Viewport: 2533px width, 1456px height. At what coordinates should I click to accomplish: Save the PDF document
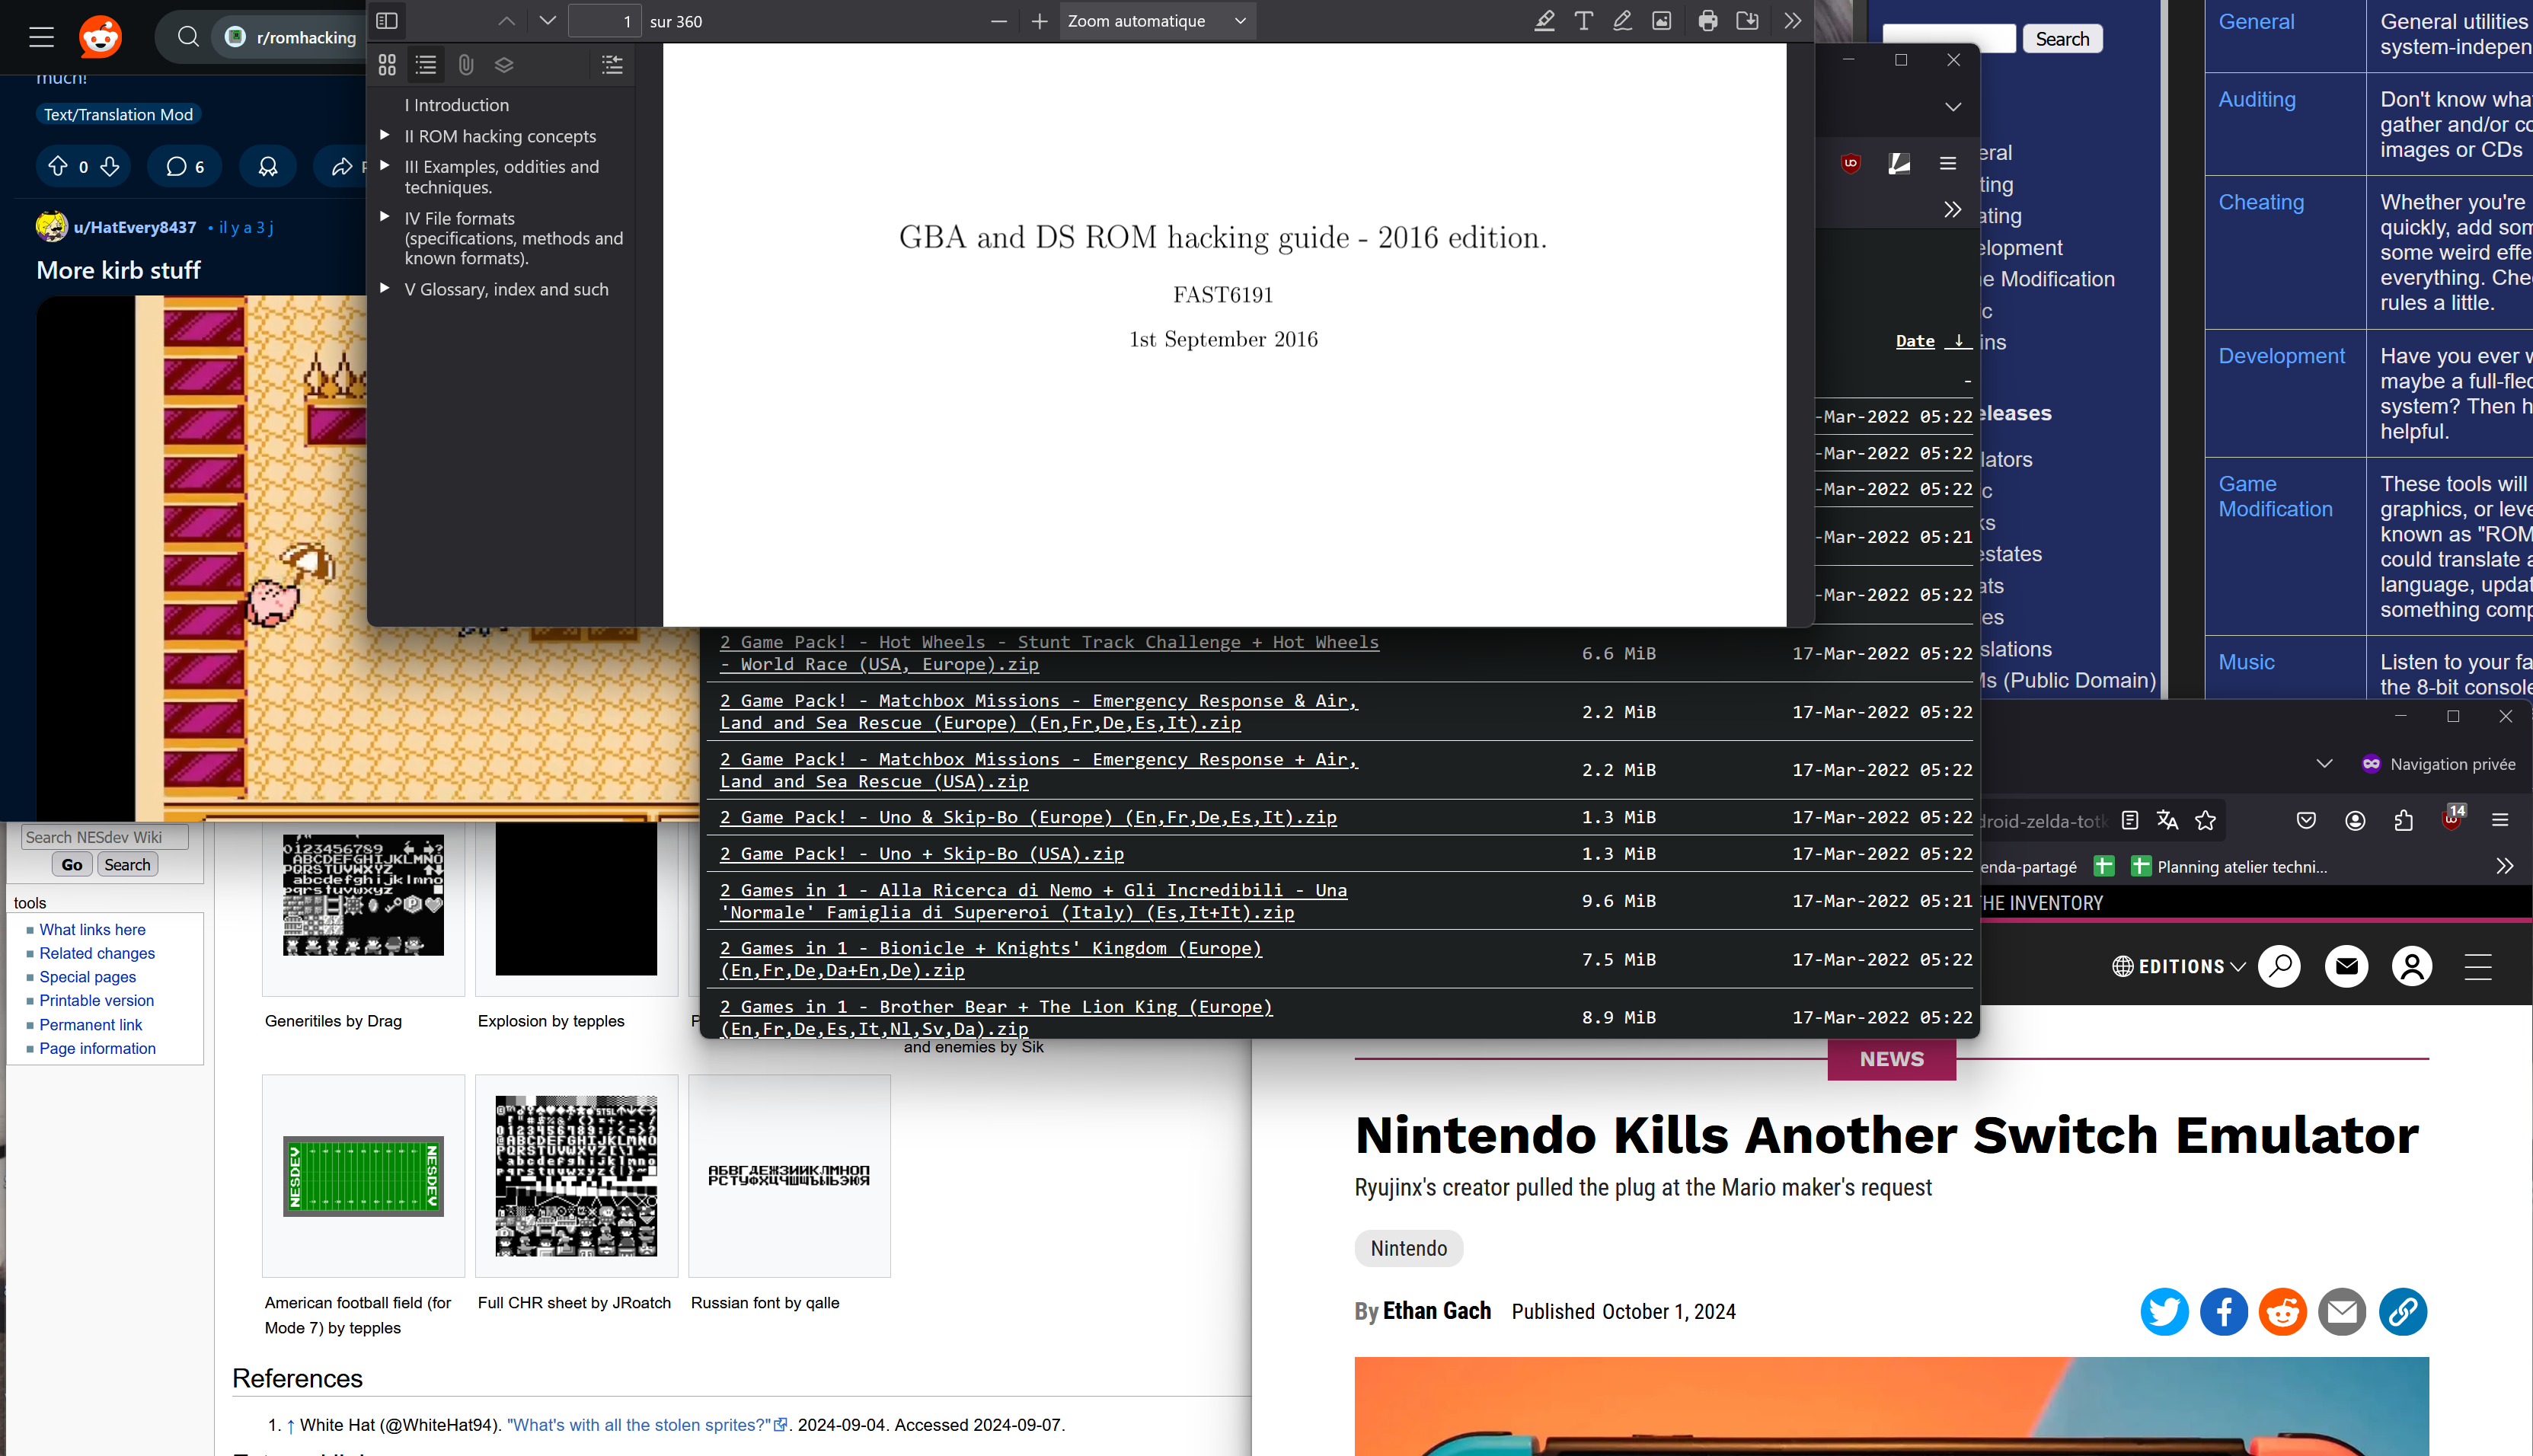click(1747, 21)
